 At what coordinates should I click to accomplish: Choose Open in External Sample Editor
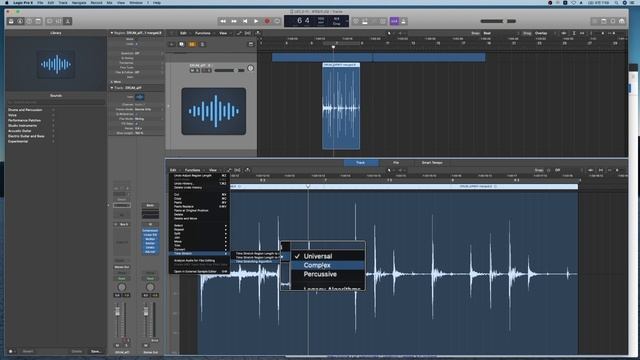[199, 271]
